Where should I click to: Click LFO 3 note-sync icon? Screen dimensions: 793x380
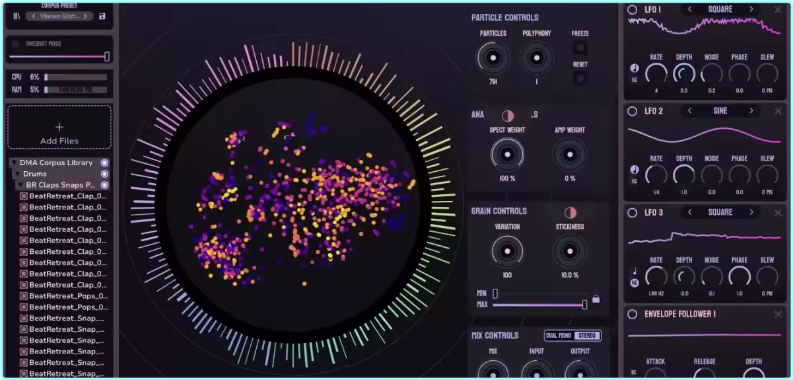pyautogui.click(x=634, y=271)
